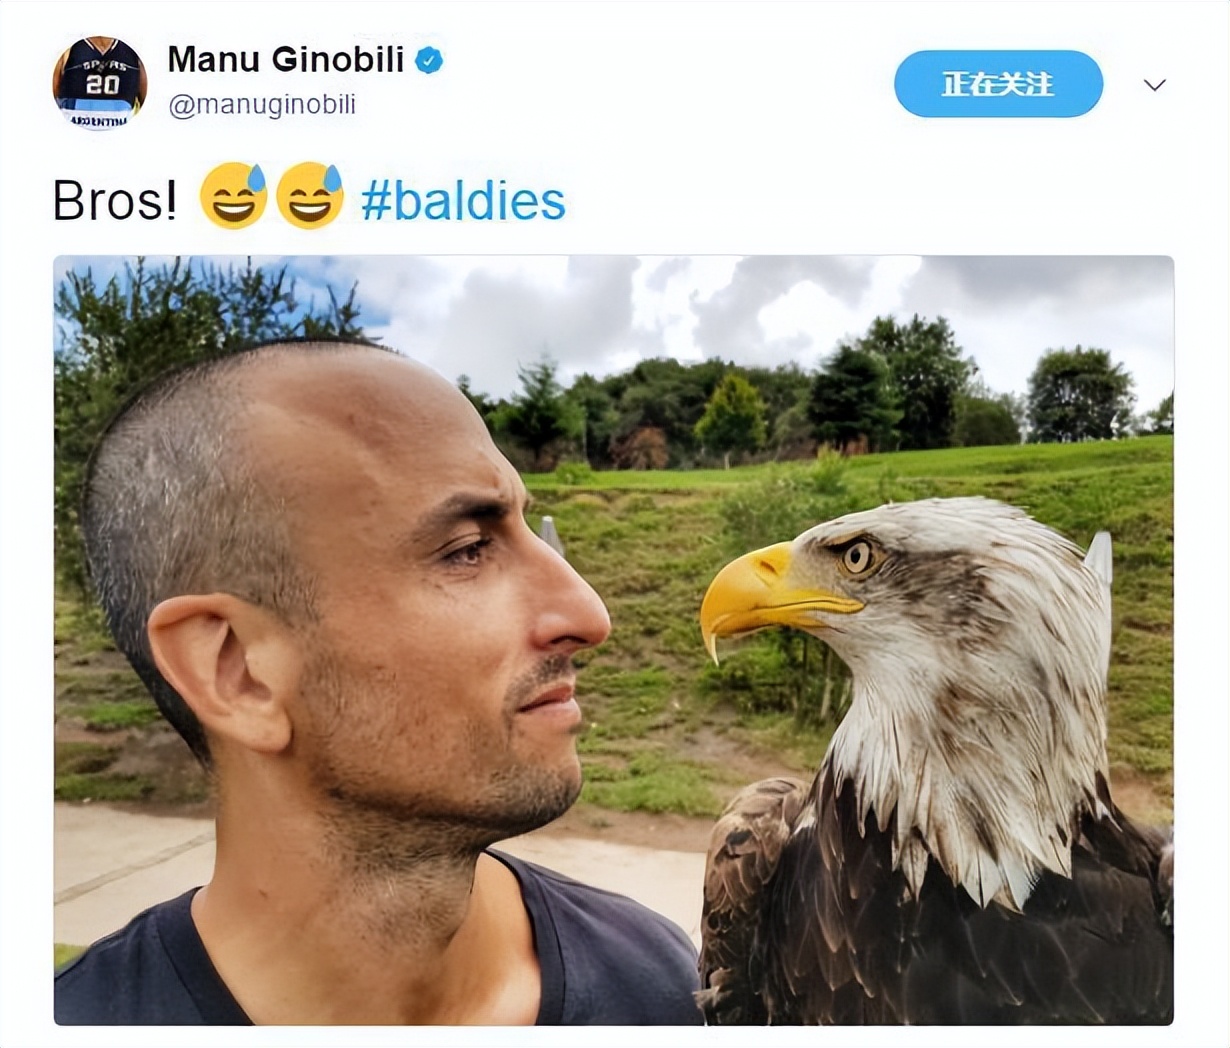Viewport: 1230px width, 1048px height.
Task: Expand the tweet options chevron
Action: click(x=1155, y=85)
